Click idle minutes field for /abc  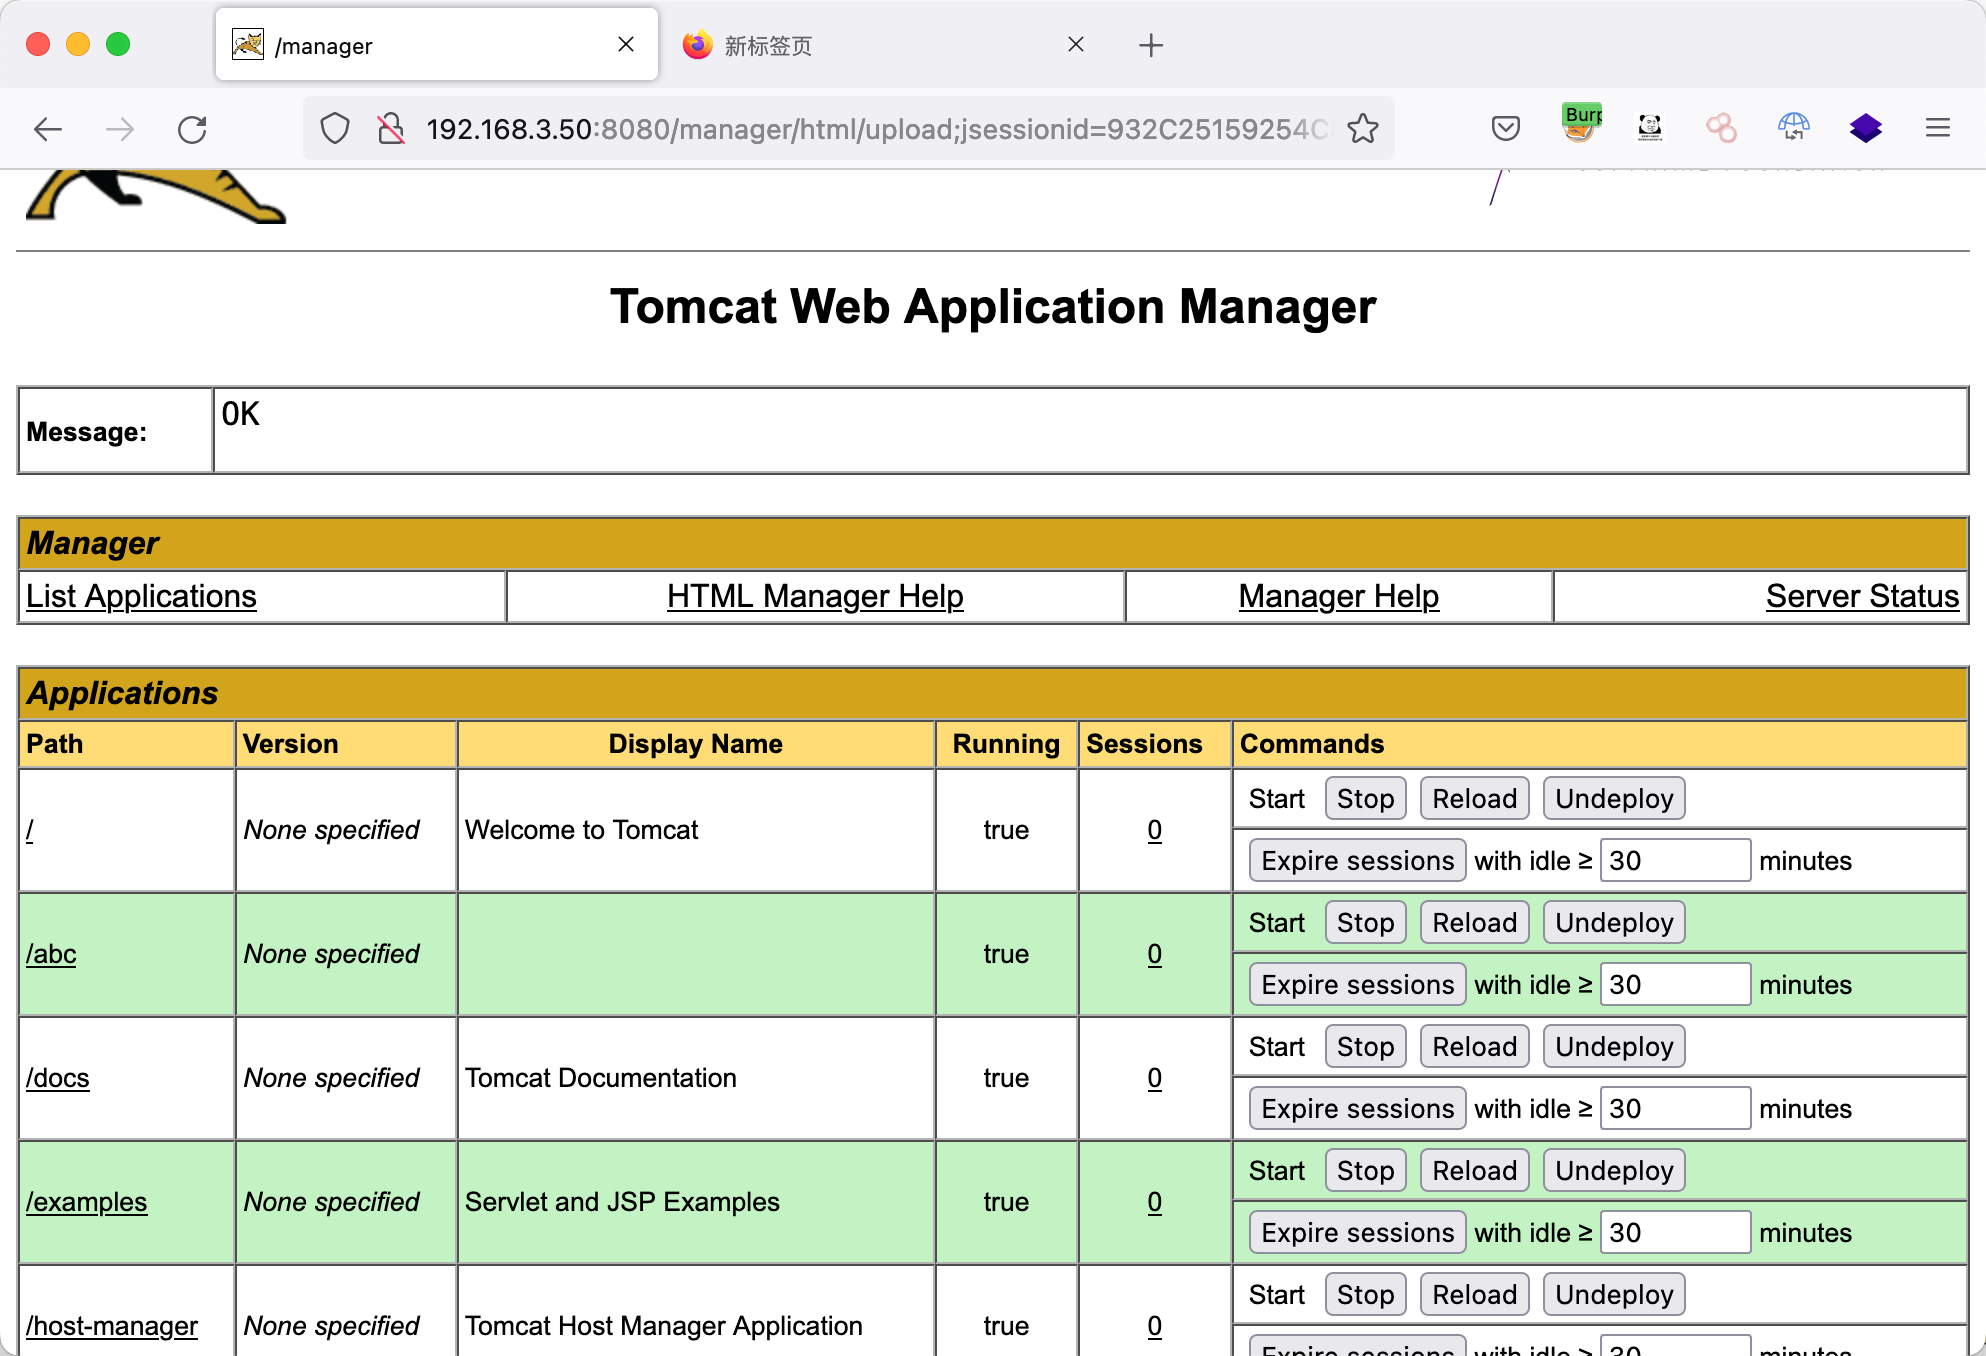[1675, 984]
